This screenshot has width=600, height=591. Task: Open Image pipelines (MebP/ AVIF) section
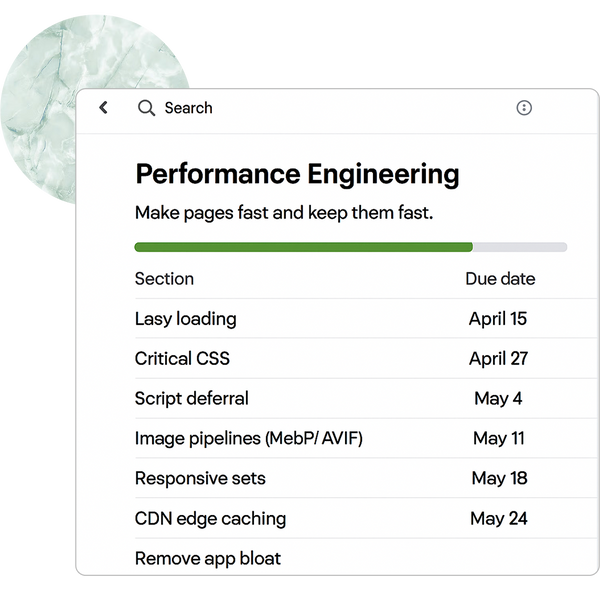[248, 438]
